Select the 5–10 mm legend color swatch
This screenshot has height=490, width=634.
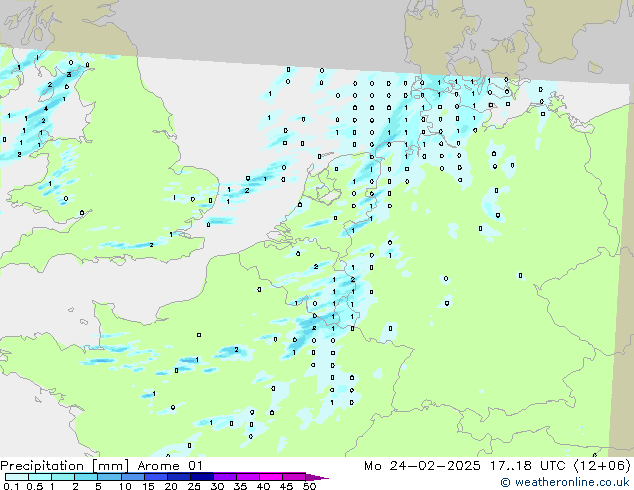coord(109,477)
